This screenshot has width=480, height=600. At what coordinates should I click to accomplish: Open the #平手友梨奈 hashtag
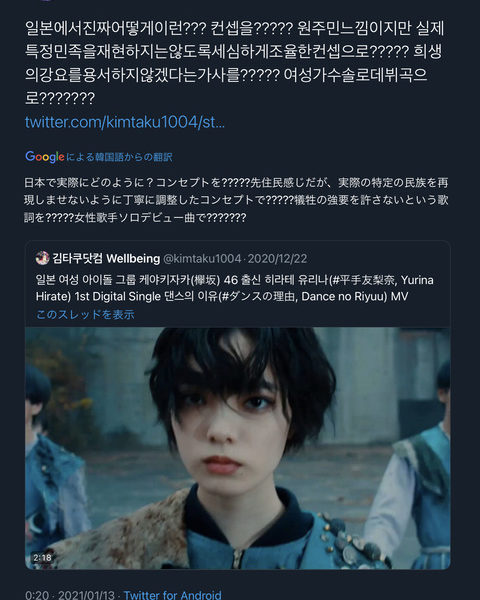coord(364,280)
